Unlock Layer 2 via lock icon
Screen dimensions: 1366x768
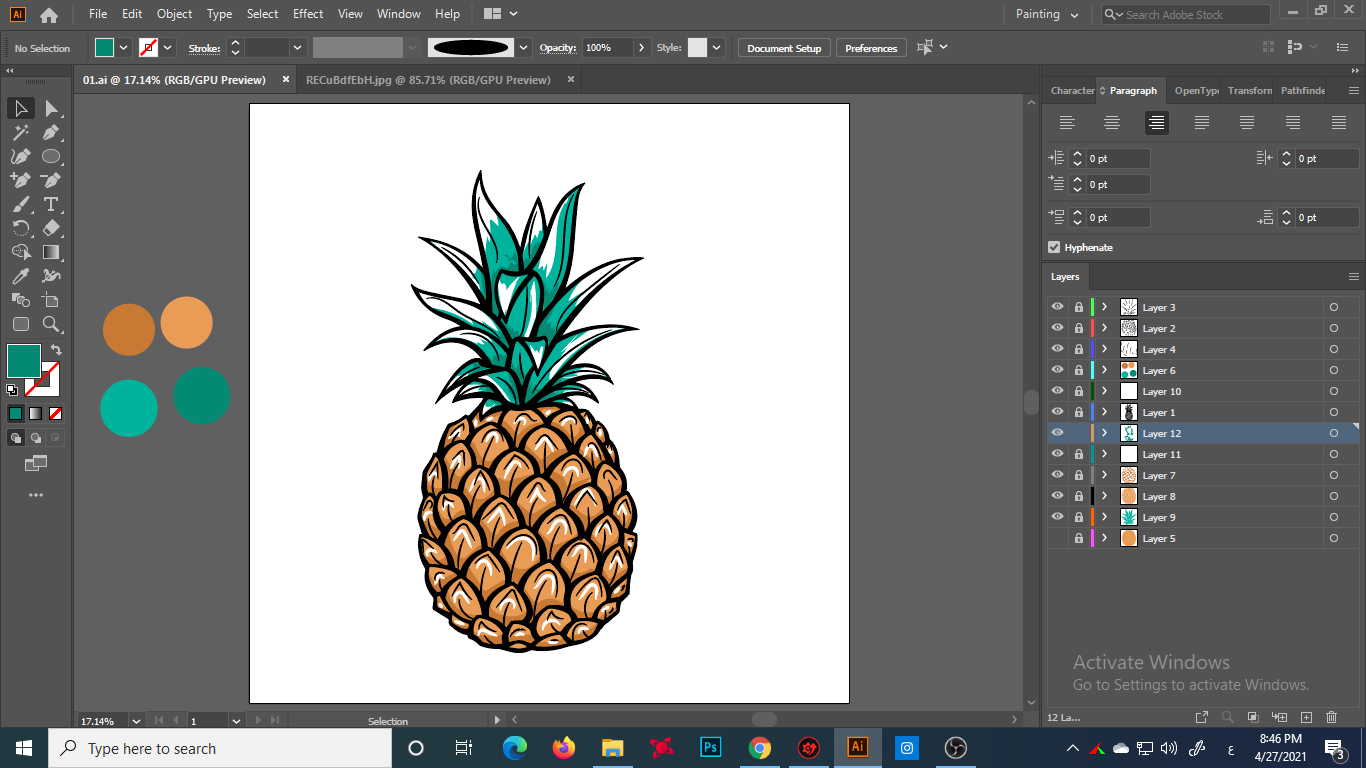point(1078,328)
